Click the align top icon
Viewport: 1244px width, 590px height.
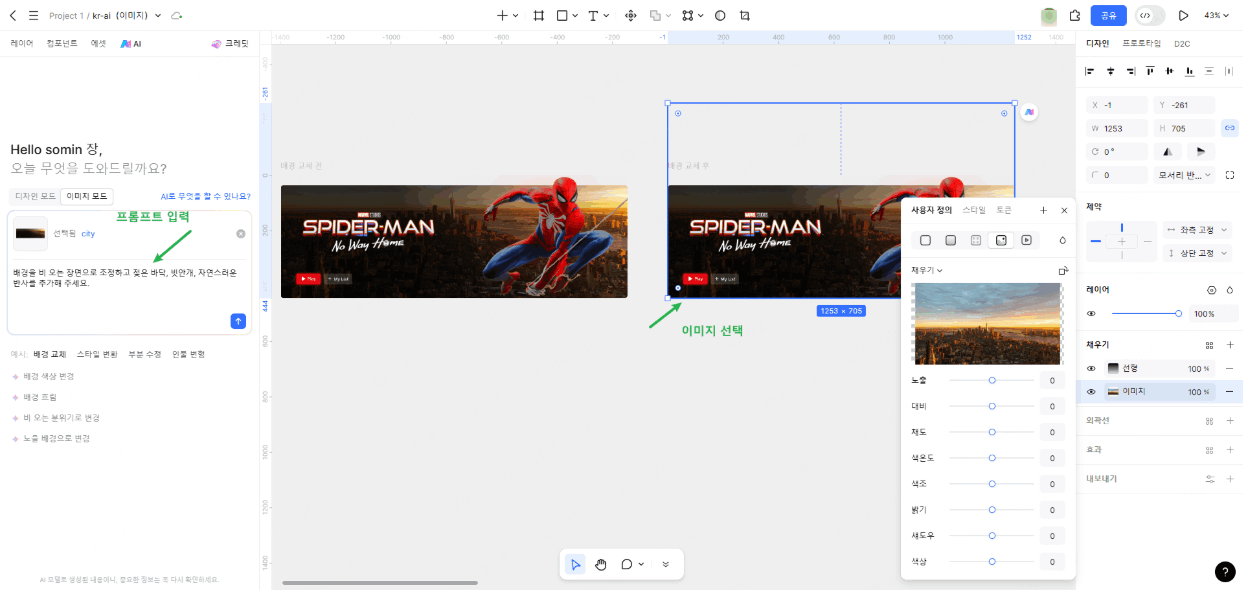1150,71
